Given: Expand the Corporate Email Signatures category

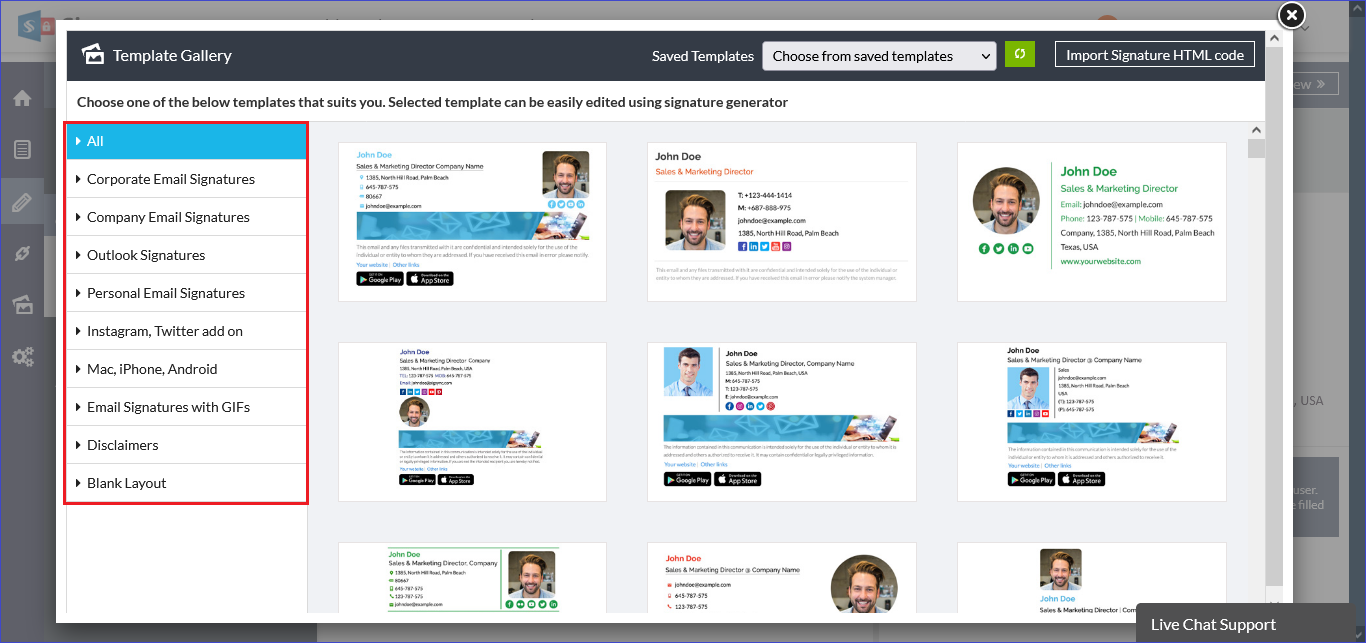Looking at the screenshot, I should tap(170, 179).
